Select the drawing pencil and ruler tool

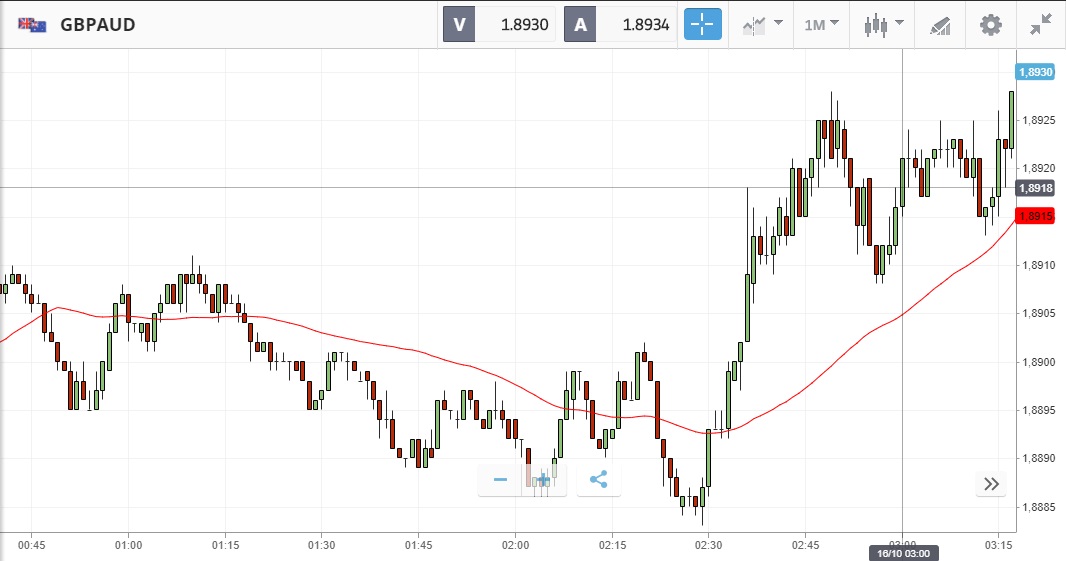pyautogui.click(x=940, y=26)
